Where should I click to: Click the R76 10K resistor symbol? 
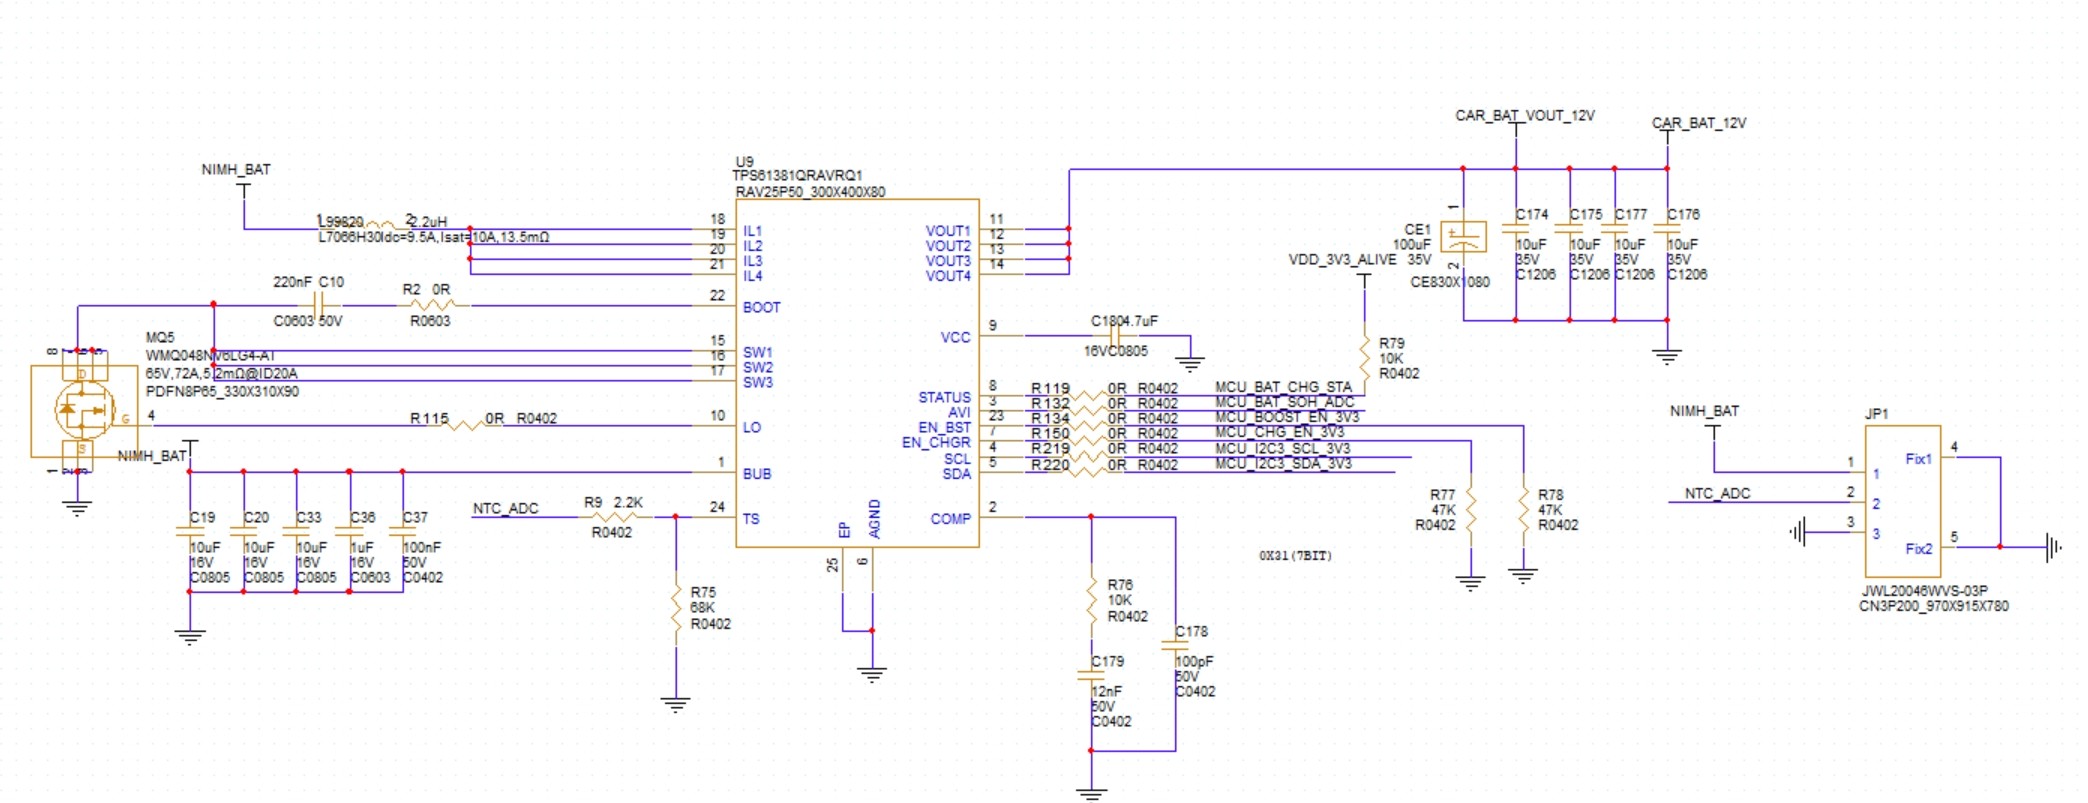pos(1091,600)
